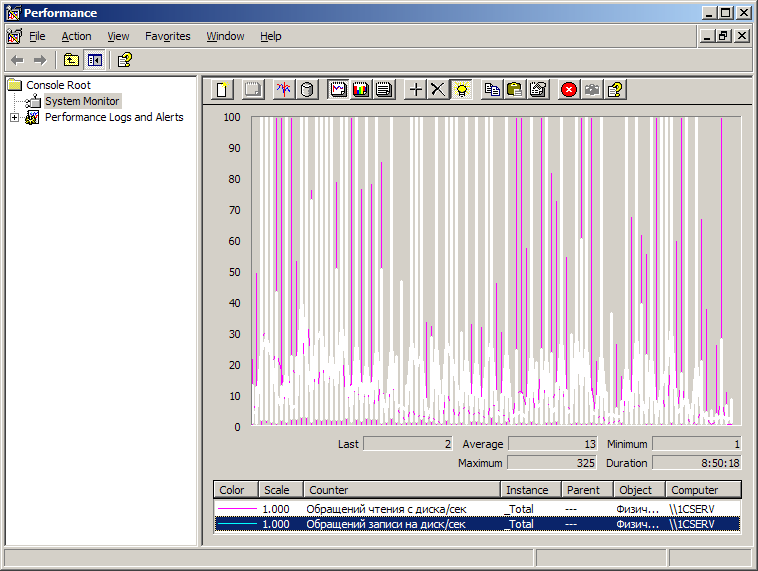Image resolution: width=758 pixels, height=571 pixels.
Task: Add a counter with plus icon
Action: click(x=416, y=90)
